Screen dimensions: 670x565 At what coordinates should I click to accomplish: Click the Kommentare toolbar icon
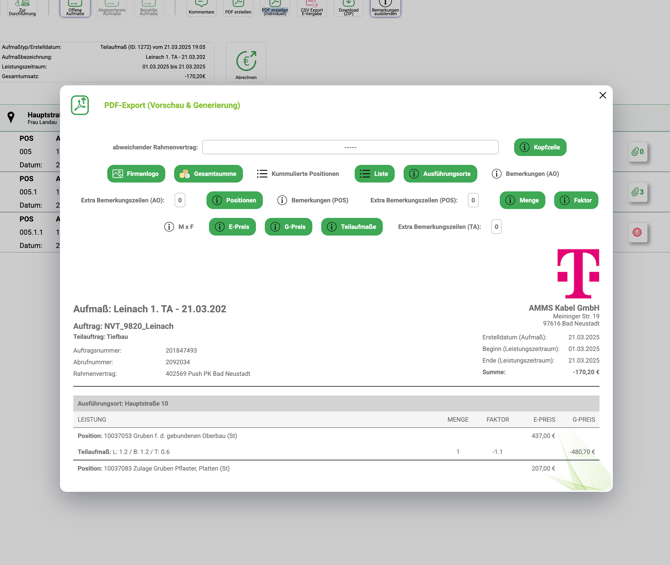[201, 7]
